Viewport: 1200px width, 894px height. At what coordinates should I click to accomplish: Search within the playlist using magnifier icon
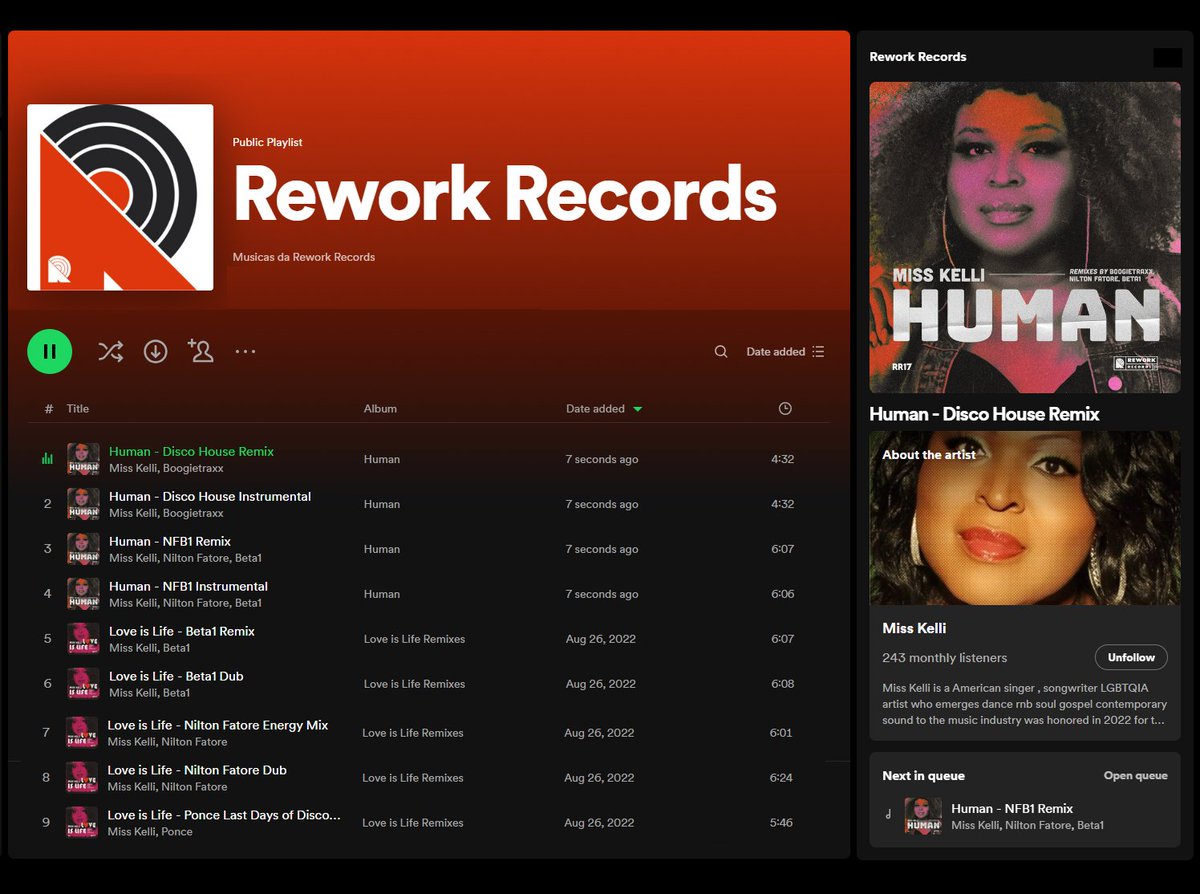pos(721,352)
